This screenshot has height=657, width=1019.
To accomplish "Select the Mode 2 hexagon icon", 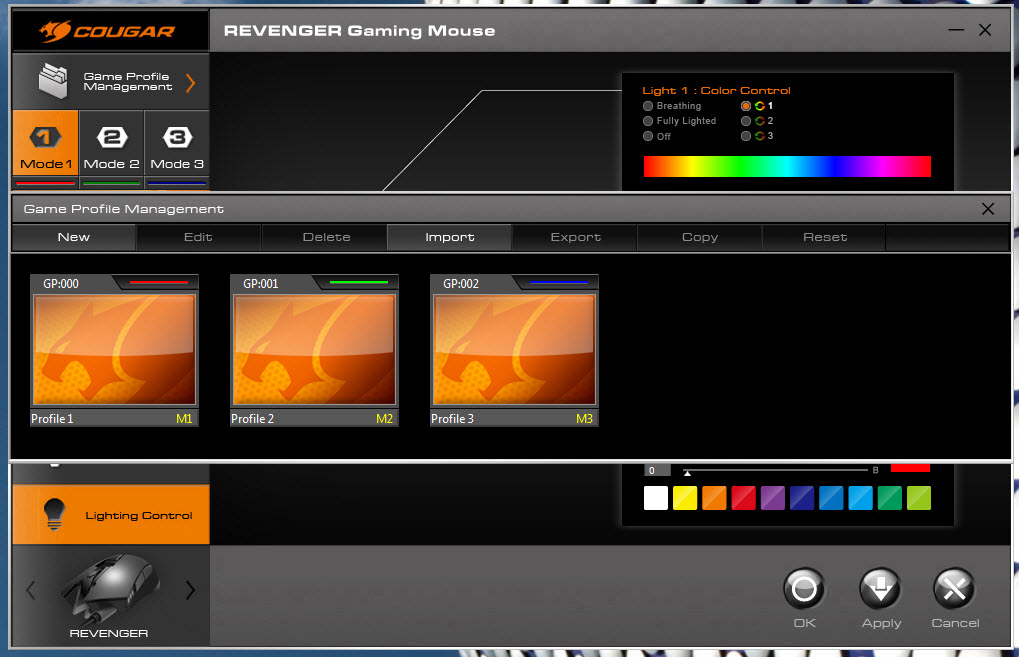I will pyautogui.click(x=112, y=137).
